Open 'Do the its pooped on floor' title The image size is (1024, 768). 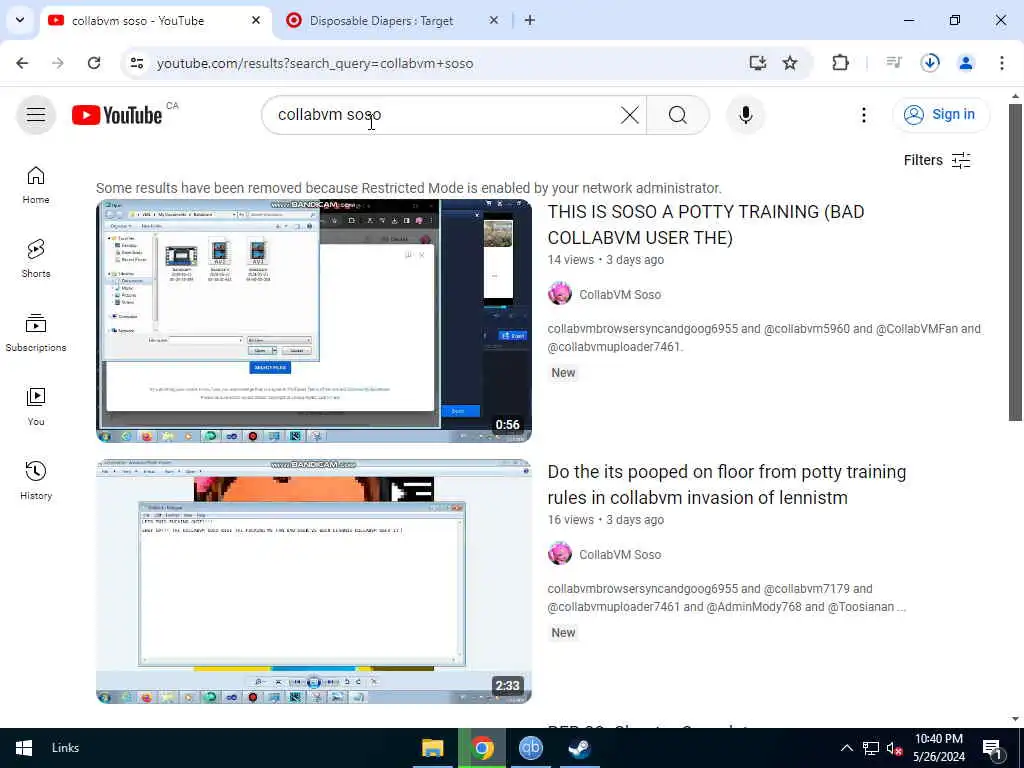[727, 485]
